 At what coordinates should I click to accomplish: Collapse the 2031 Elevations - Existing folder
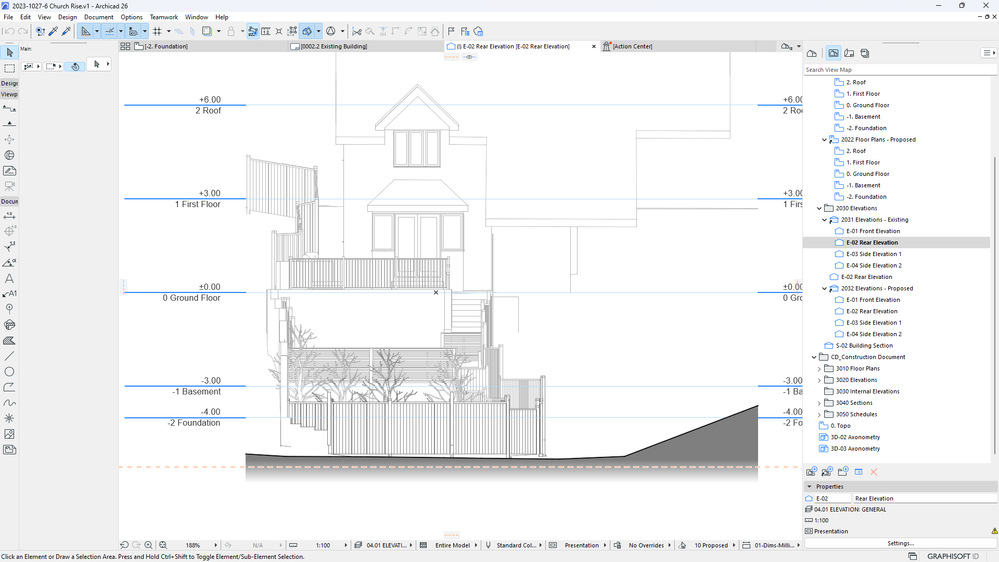[825, 220]
